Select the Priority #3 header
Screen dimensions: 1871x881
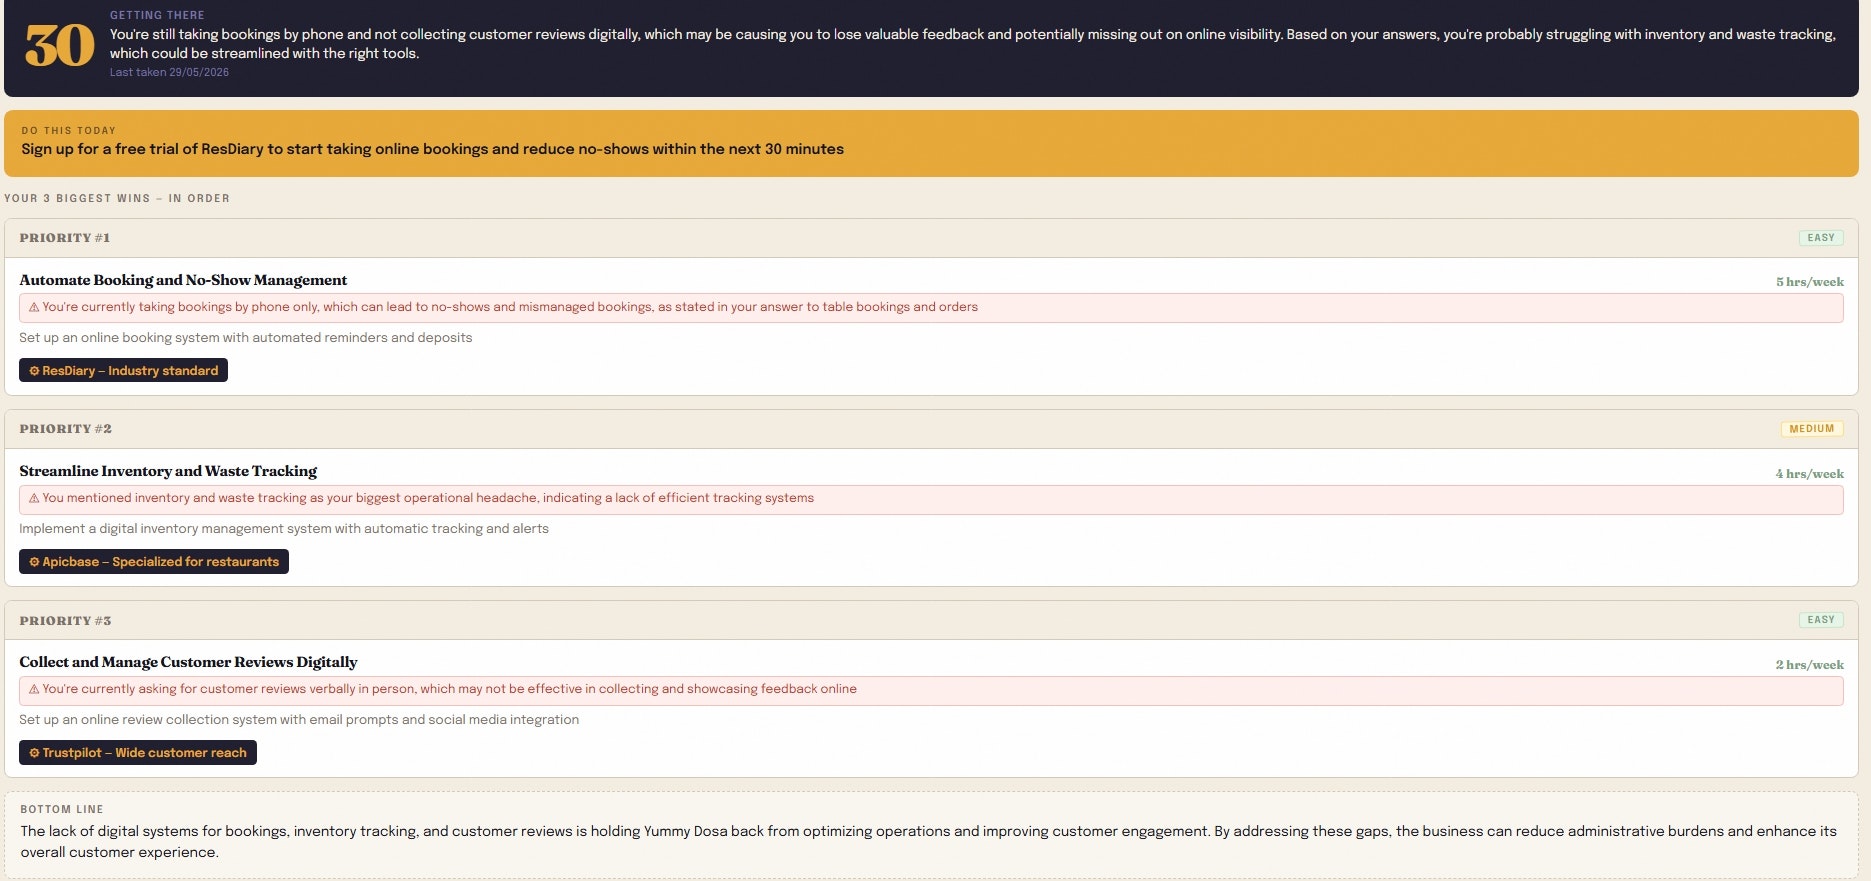point(931,620)
